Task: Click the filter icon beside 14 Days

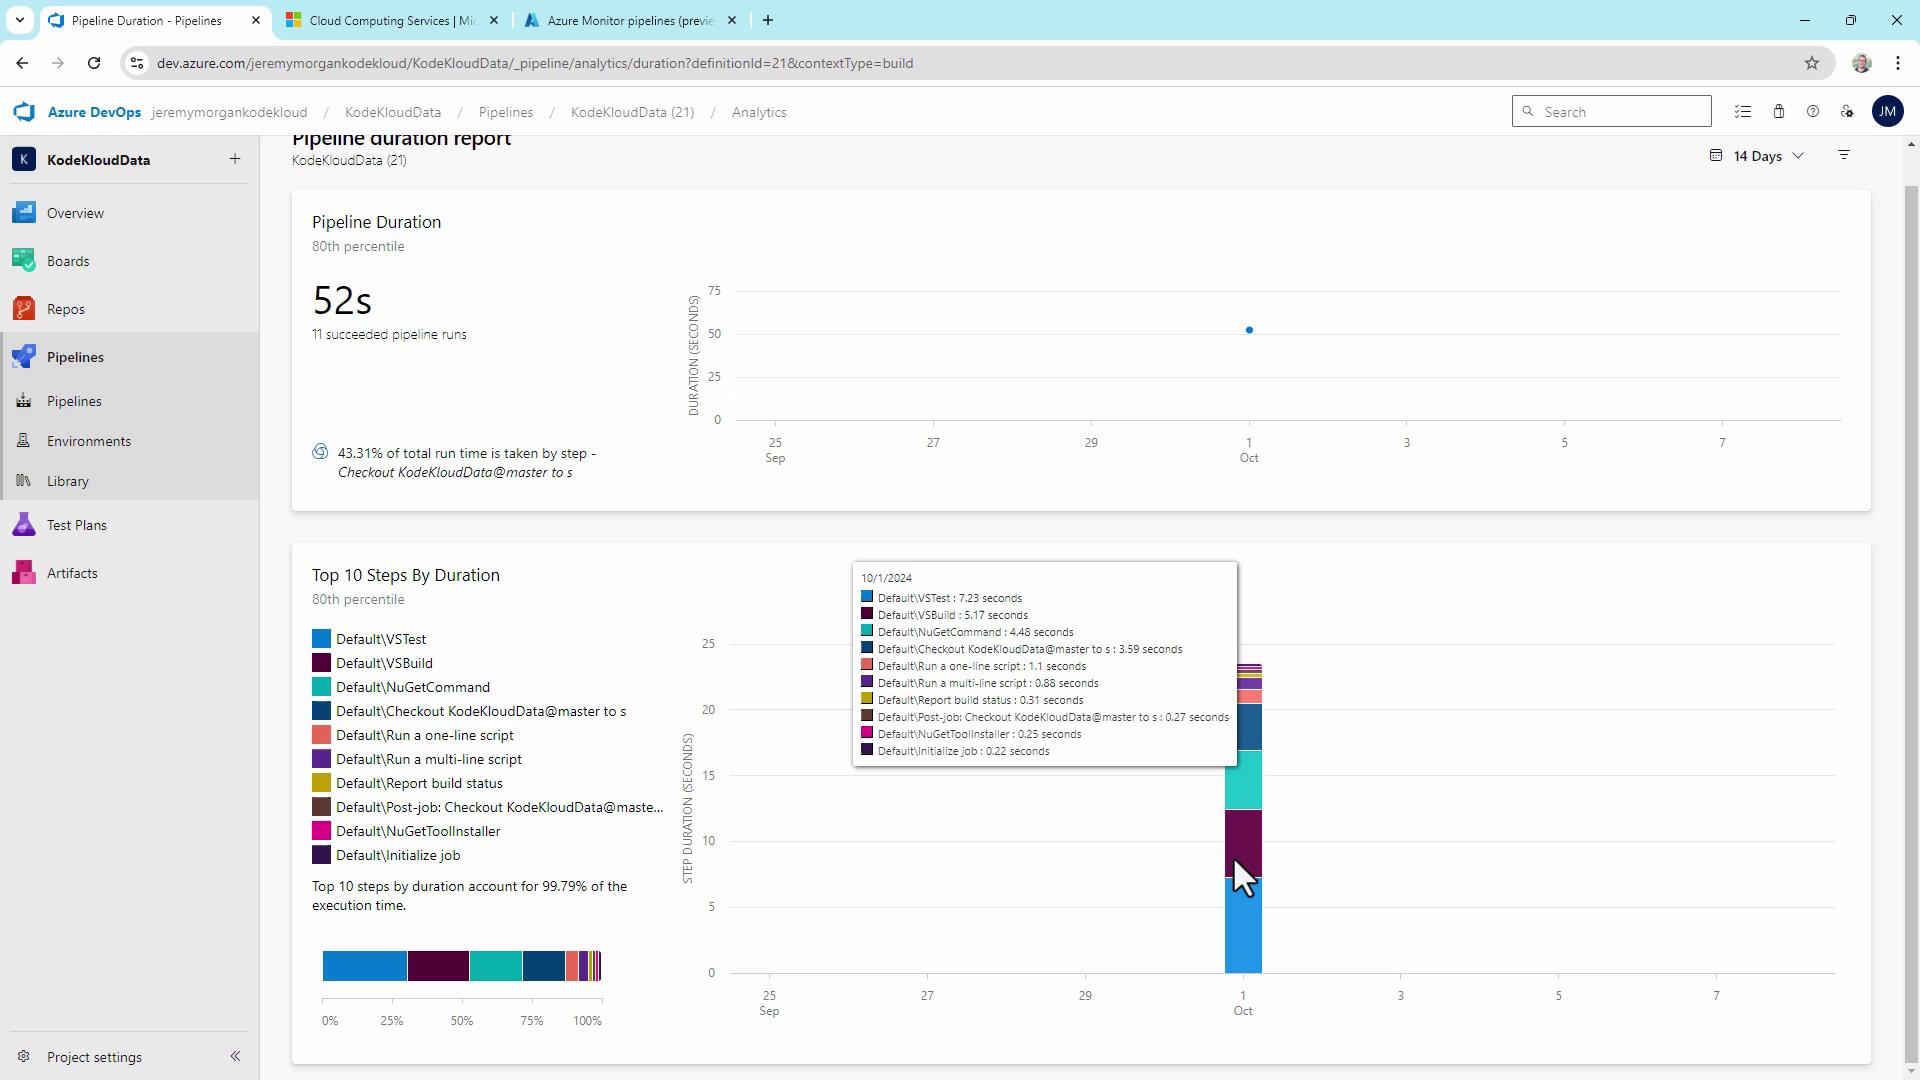Action: click(1844, 156)
